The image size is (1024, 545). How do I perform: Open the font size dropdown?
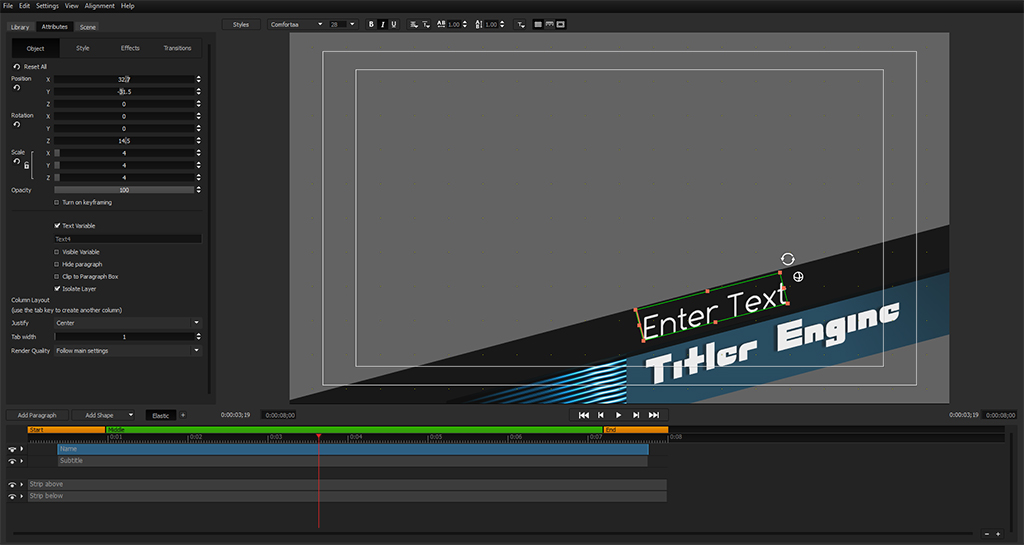pyautogui.click(x=352, y=24)
